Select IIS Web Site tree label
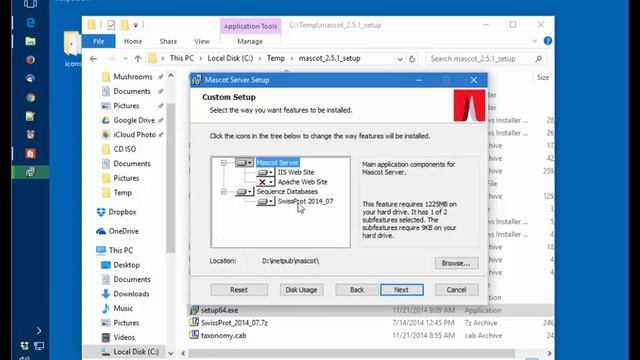Screen dimensions: 640x360 pos(296,172)
